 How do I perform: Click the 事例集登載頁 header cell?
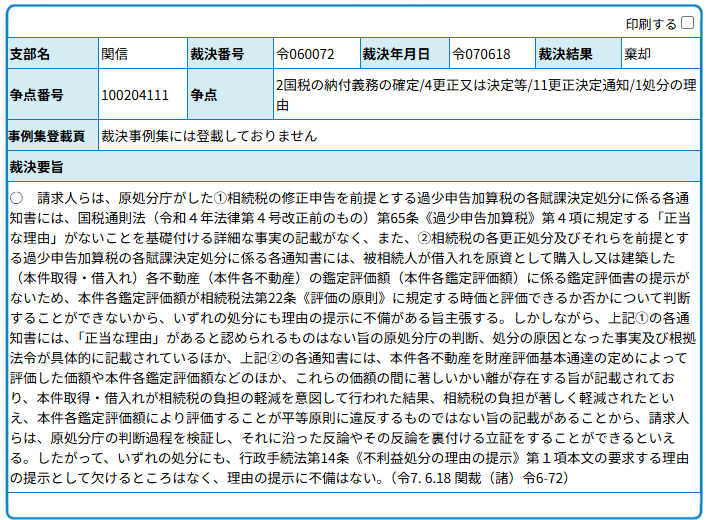(51, 135)
